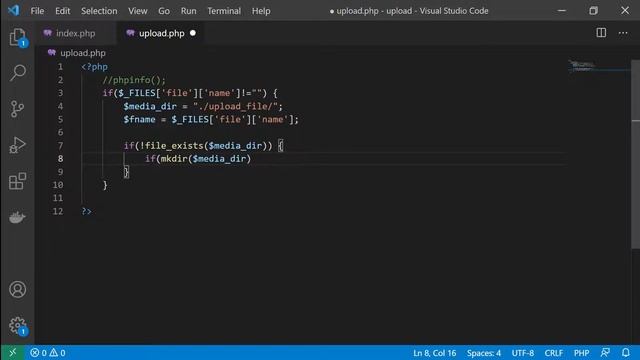
Task: Select the upload.php editor tab
Action: (x=161, y=33)
